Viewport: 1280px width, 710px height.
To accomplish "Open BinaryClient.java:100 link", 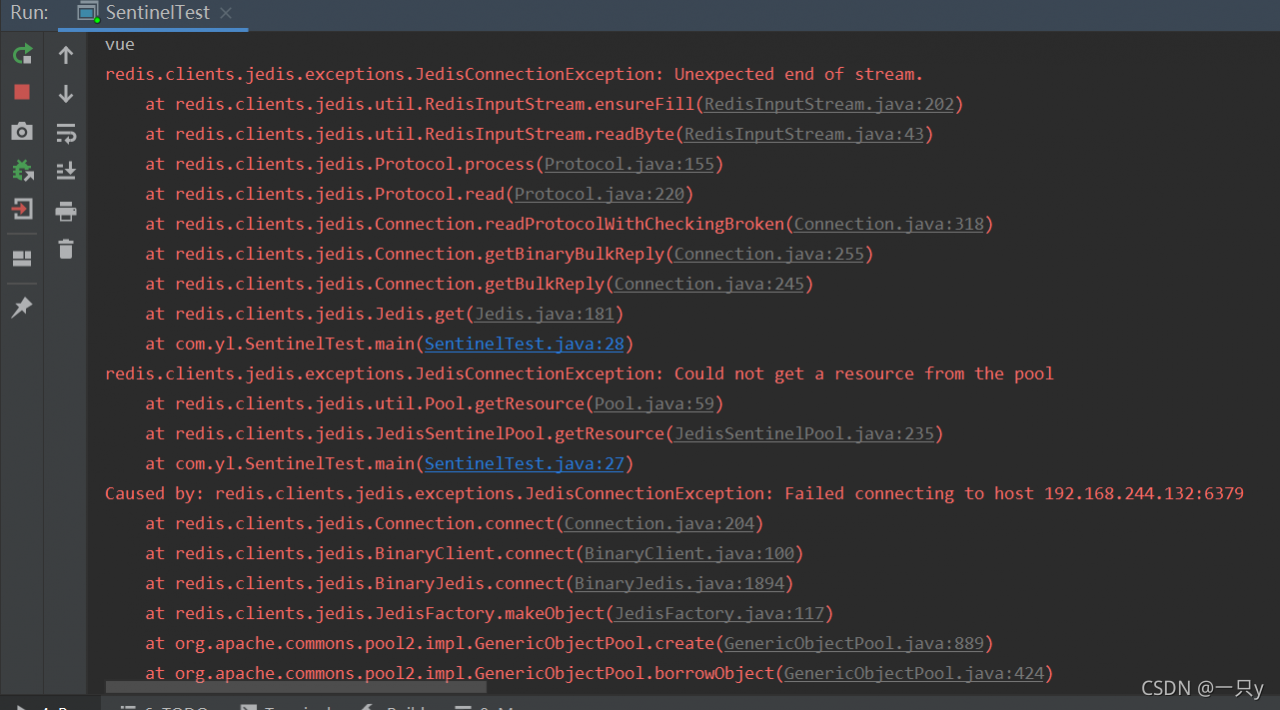I will (689, 554).
